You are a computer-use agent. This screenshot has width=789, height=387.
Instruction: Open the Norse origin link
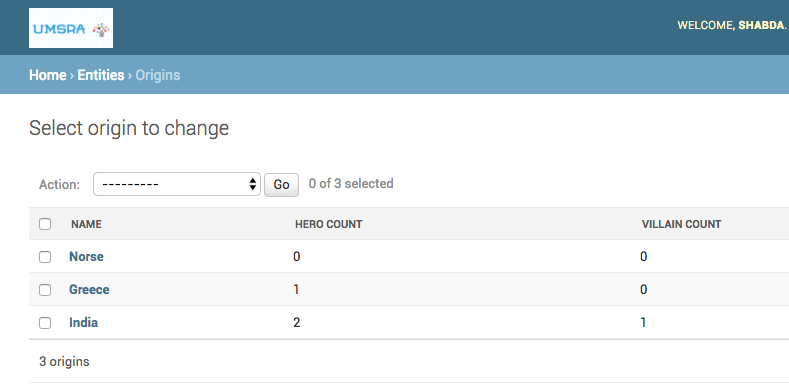point(87,257)
